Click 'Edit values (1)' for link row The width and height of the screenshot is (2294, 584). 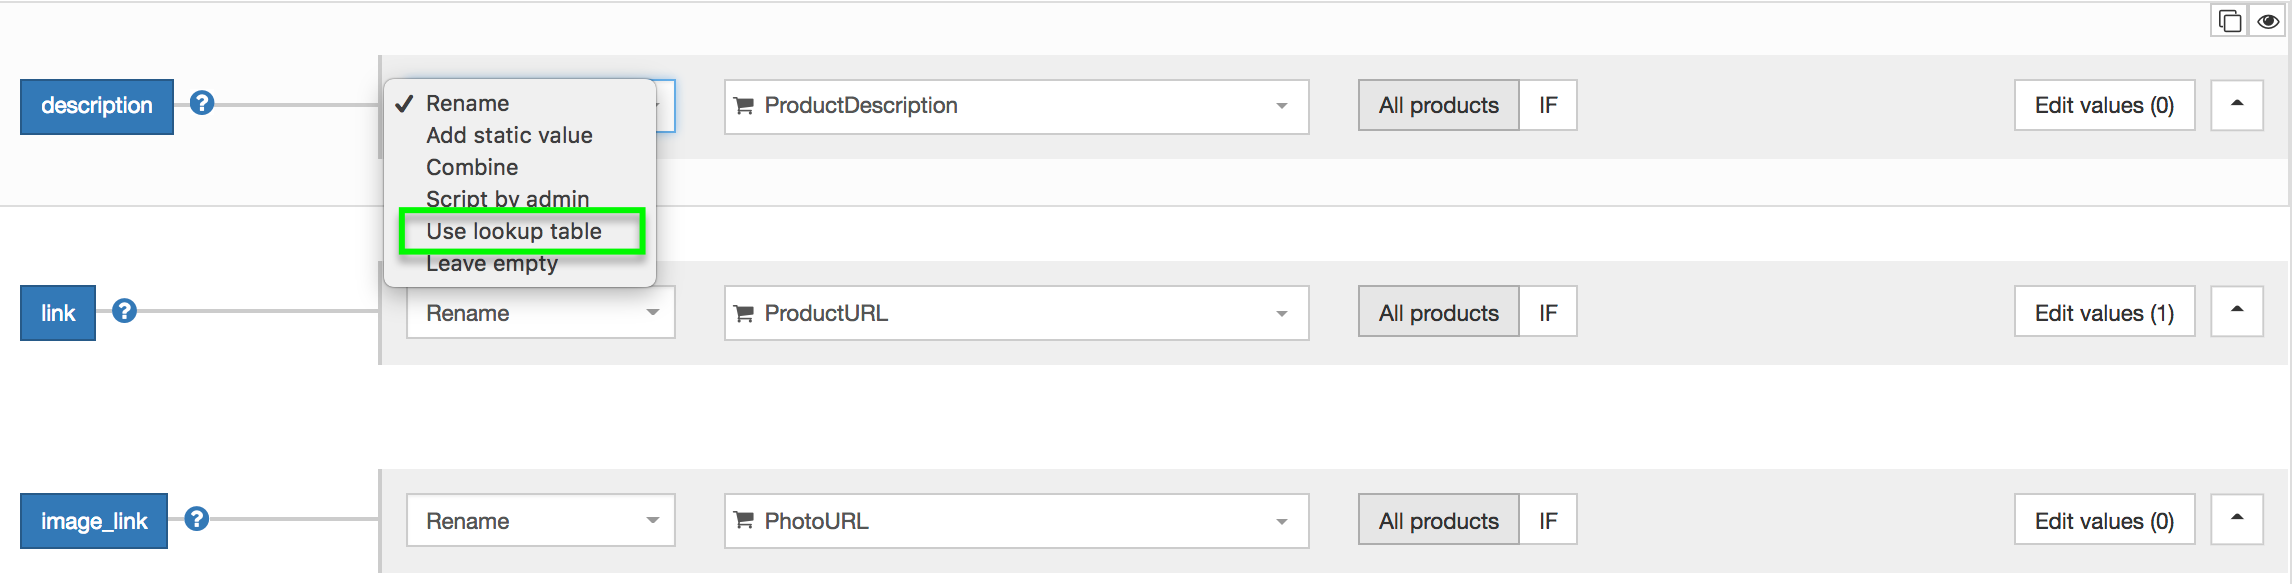[x=2104, y=313]
